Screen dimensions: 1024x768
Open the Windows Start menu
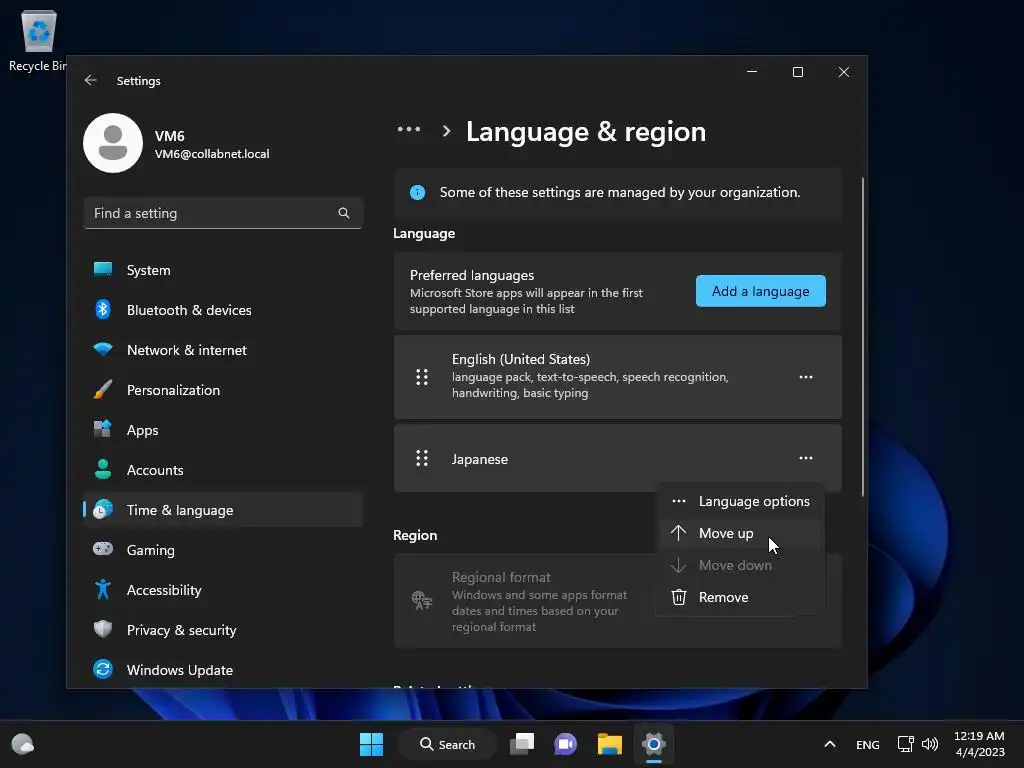(x=372, y=744)
